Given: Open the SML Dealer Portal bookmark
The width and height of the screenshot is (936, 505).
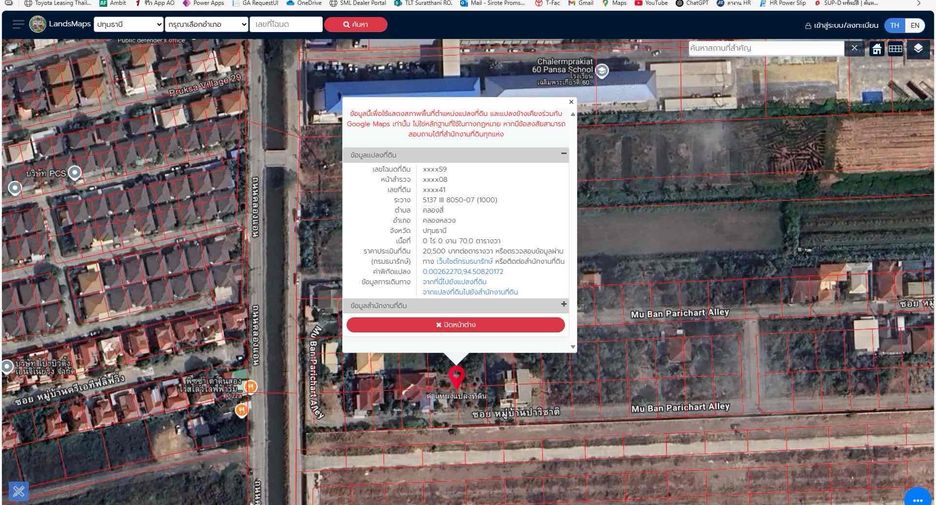Looking at the screenshot, I should 358,3.
